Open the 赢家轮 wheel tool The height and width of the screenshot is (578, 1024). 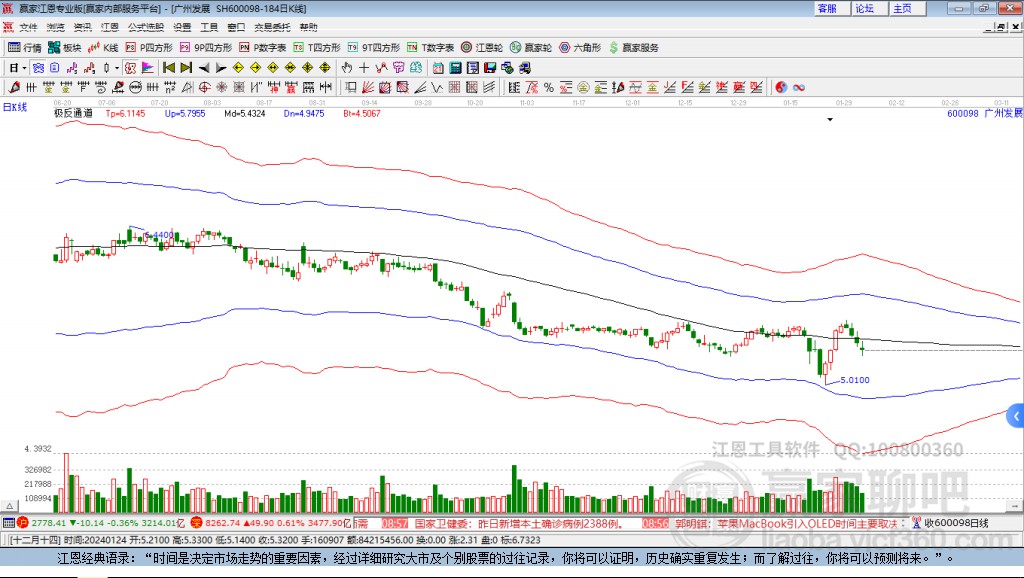(531, 48)
